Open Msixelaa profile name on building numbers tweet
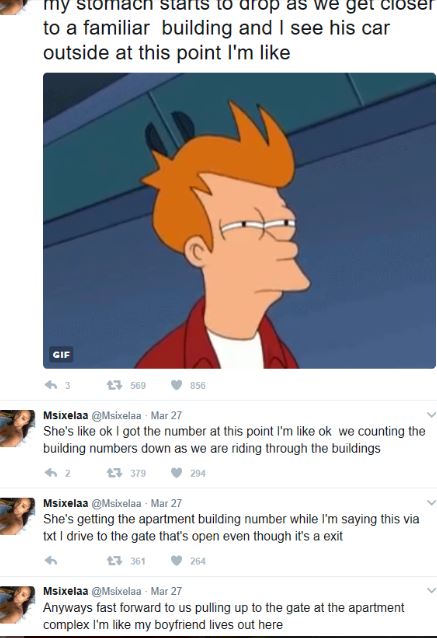437x638 pixels. point(66,415)
